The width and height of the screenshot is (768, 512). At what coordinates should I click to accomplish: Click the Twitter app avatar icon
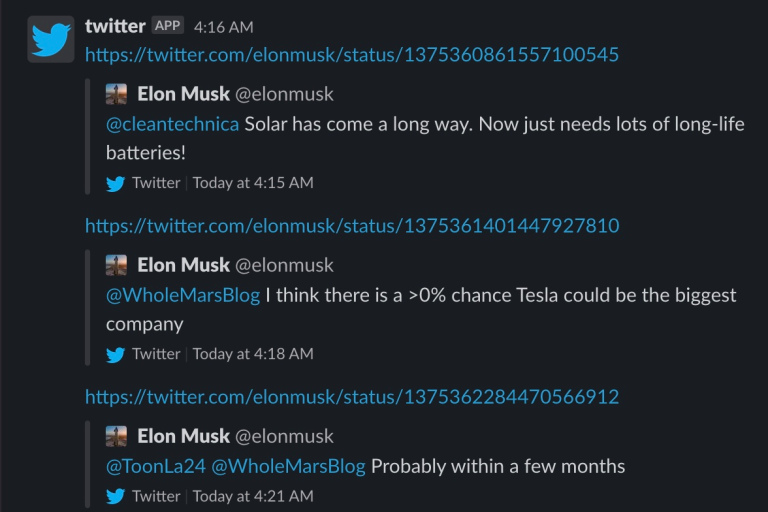(x=50, y=39)
